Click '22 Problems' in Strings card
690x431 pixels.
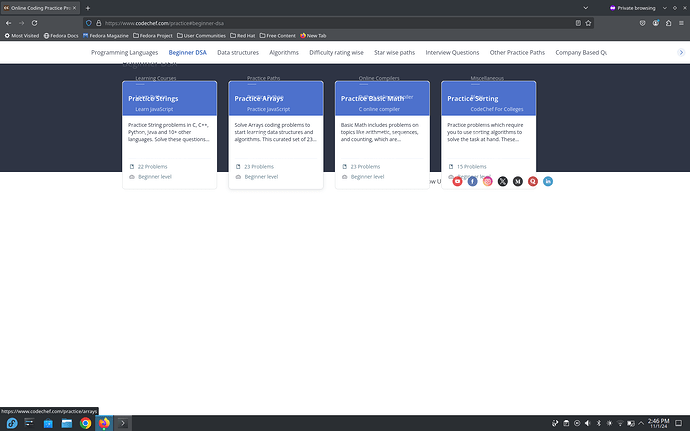[x=152, y=166]
